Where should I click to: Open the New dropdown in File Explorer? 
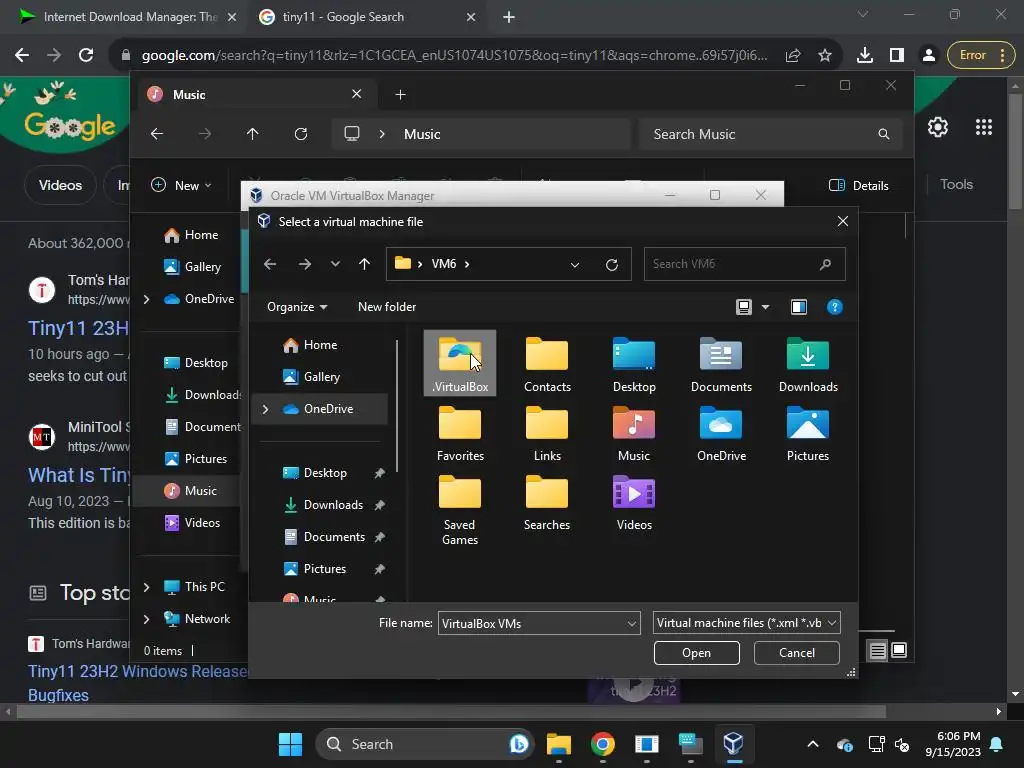pos(182,185)
